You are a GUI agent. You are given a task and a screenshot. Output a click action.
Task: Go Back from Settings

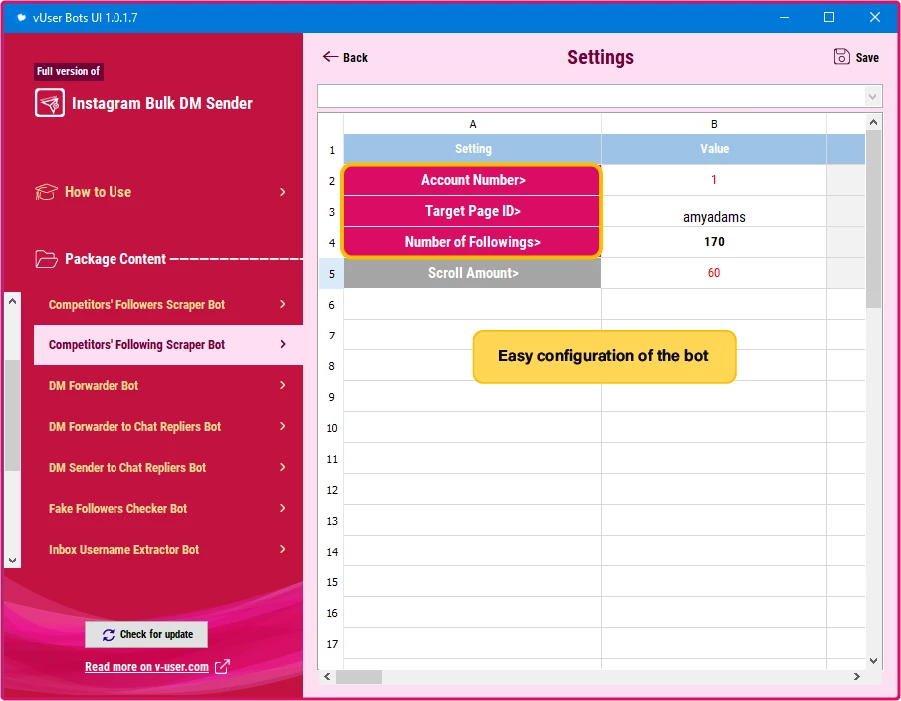point(345,57)
